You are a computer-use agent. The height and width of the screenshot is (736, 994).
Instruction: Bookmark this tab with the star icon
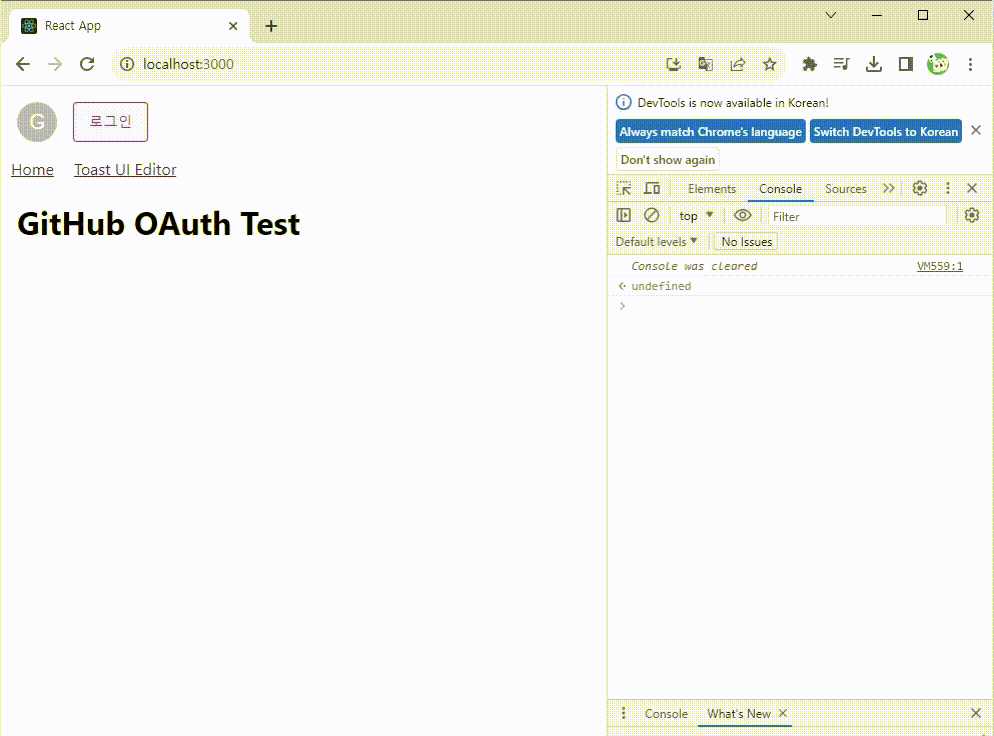tap(770, 64)
